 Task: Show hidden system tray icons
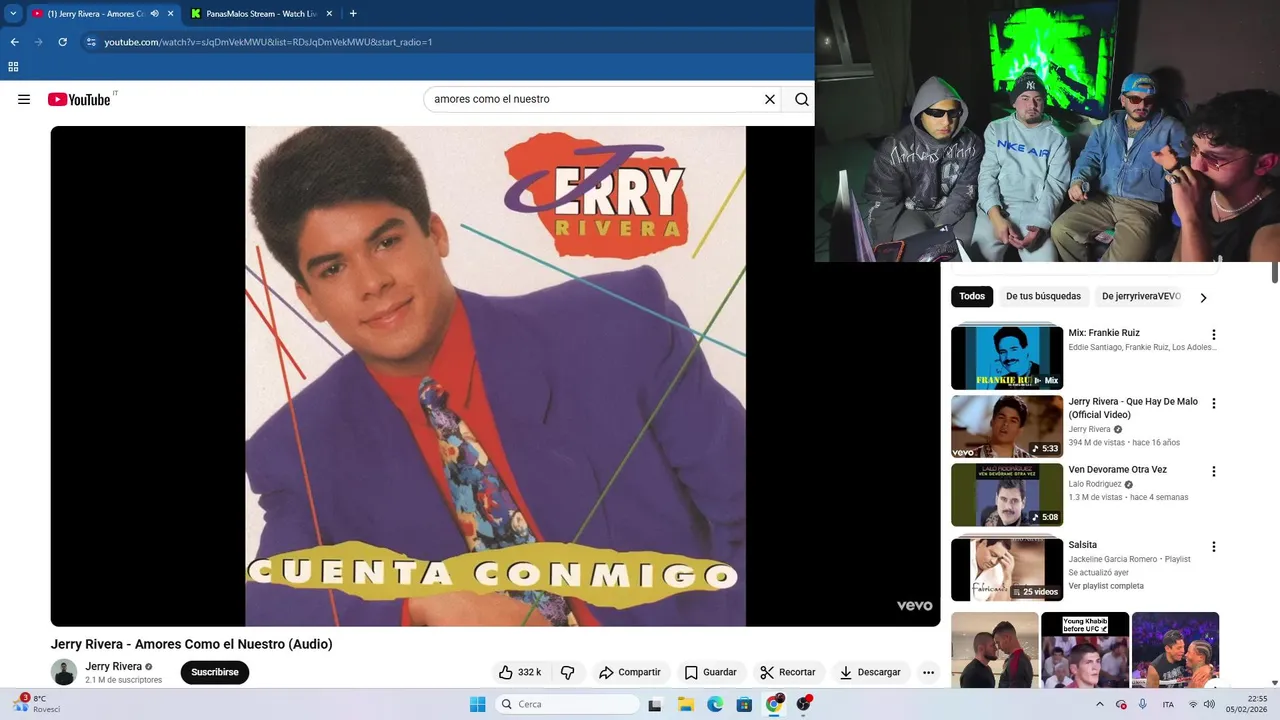tap(1100, 704)
